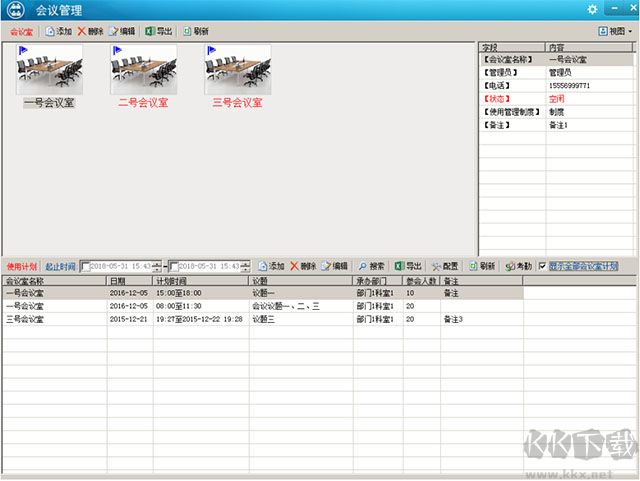
Task: Select the 【会议室名称】 detail row
Action: point(557,60)
